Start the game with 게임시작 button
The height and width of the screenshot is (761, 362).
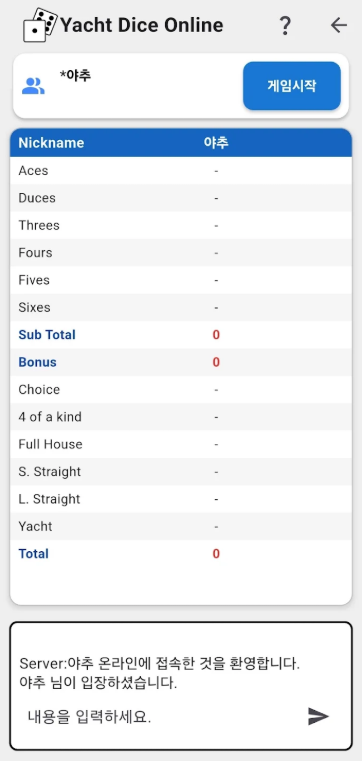pyautogui.click(x=292, y=86)
